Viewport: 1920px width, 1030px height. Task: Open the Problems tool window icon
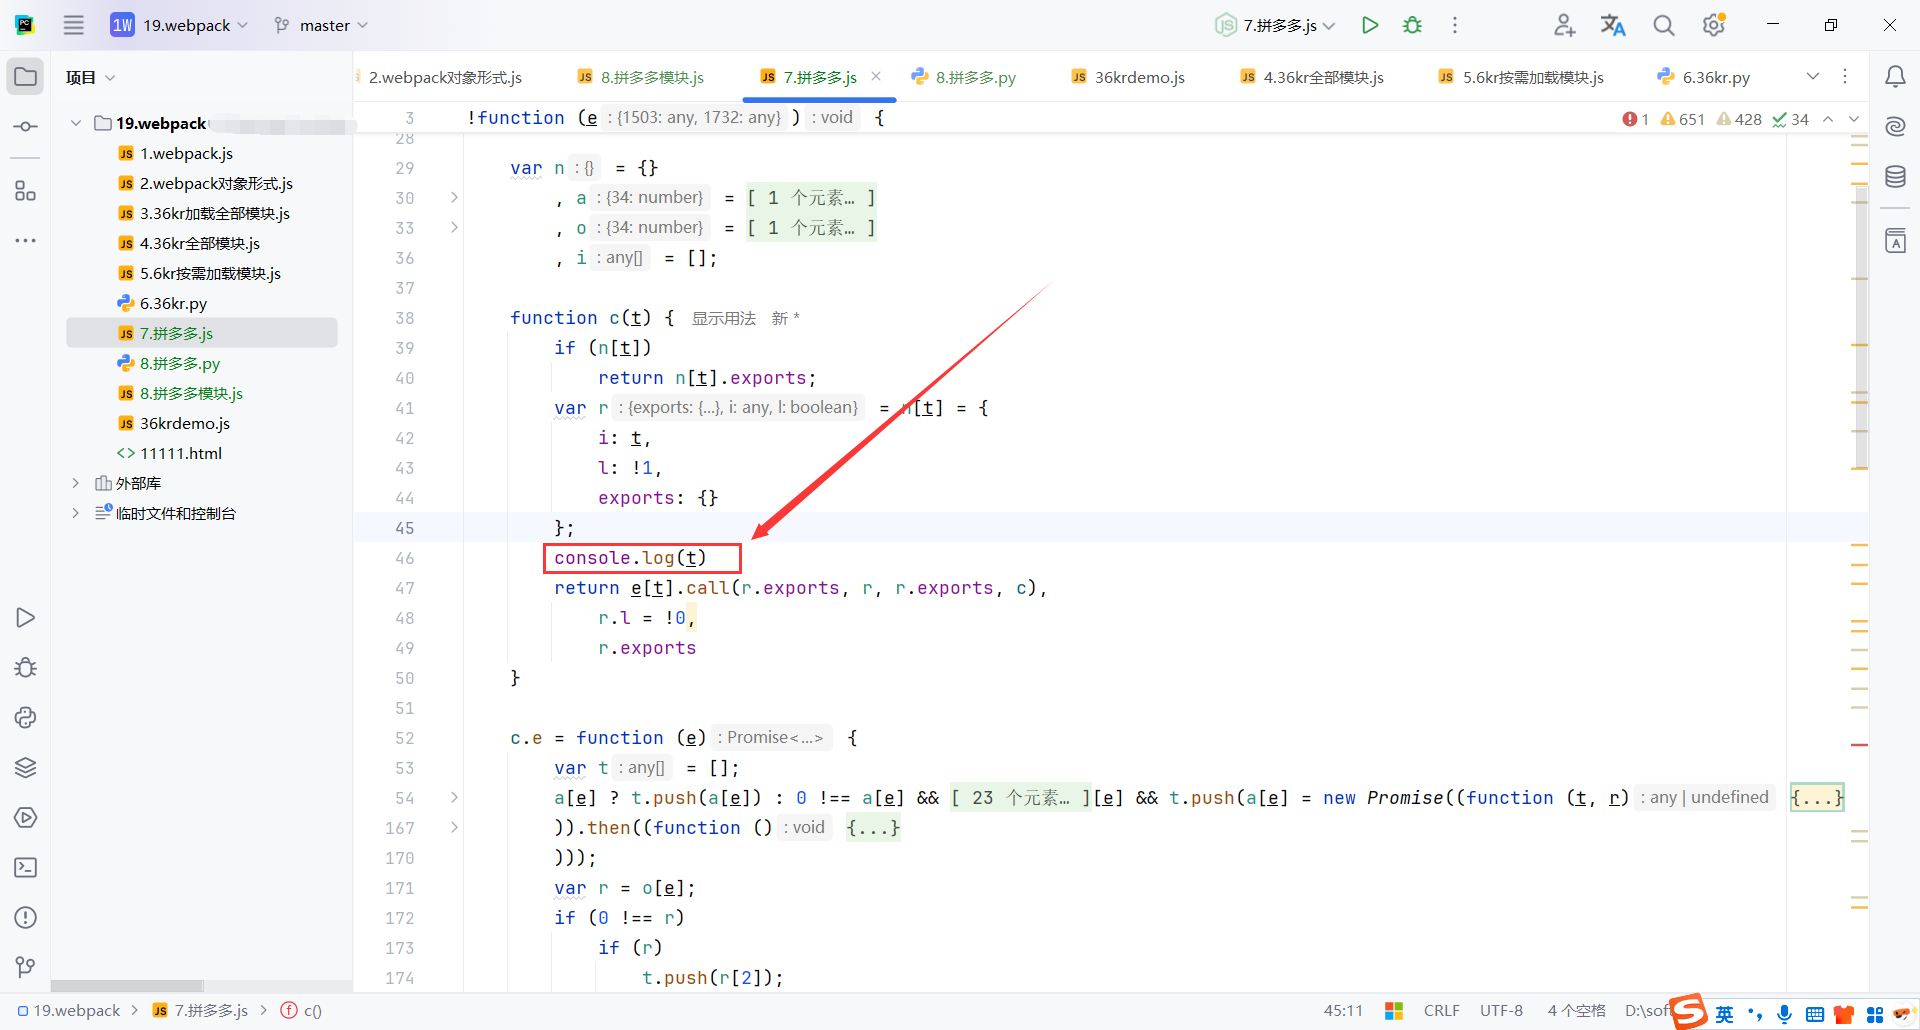(26, 917)
